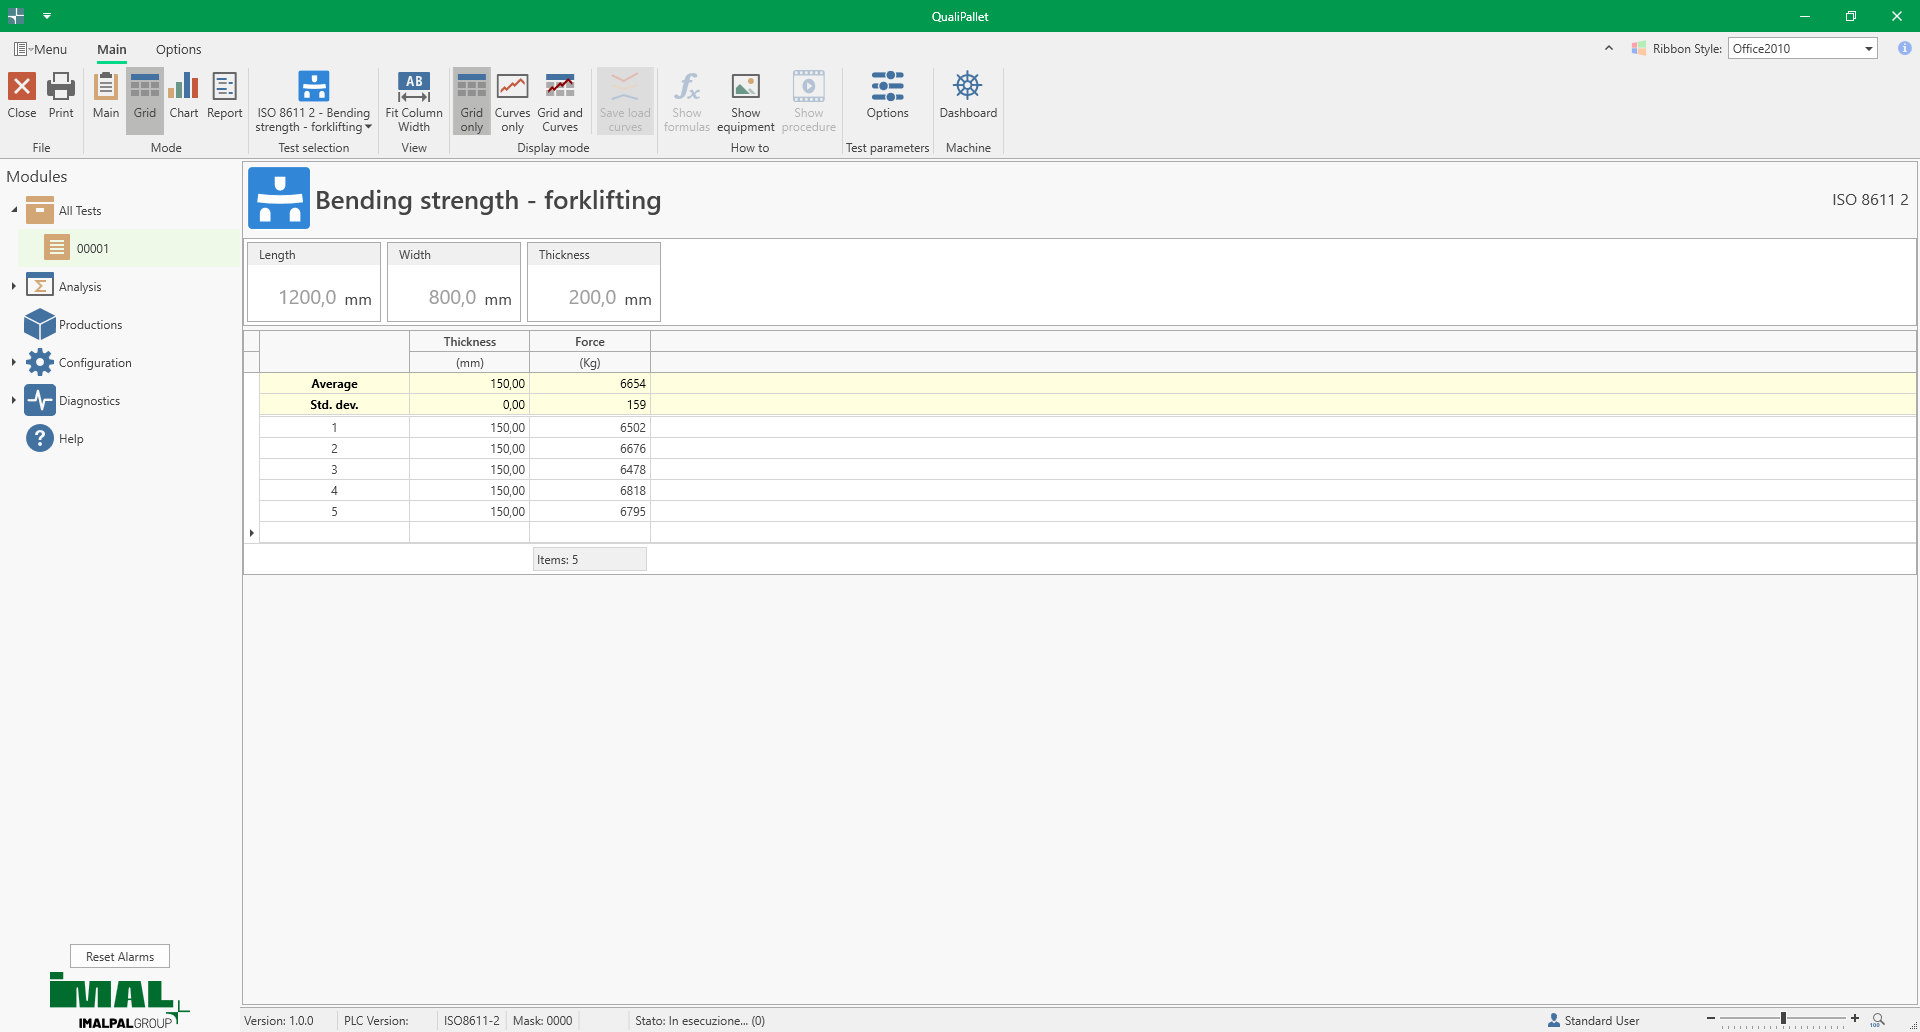Select test 00001 in the tree
1920x1032 pixels.
tap(92, 249)
